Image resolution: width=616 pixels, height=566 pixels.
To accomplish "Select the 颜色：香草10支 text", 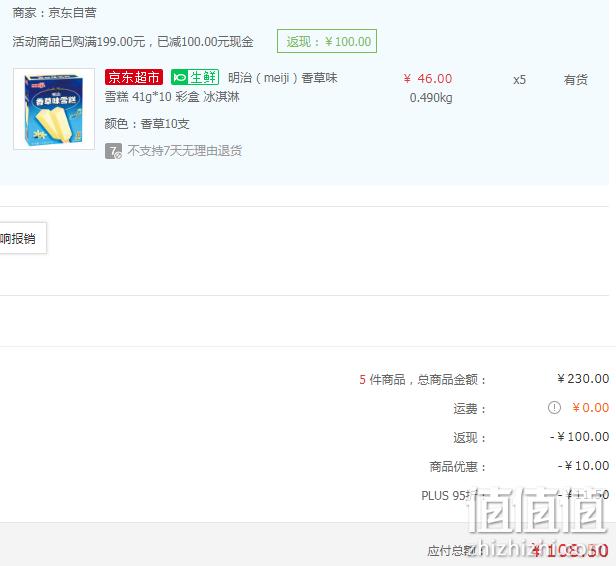I will click(147, 124).
